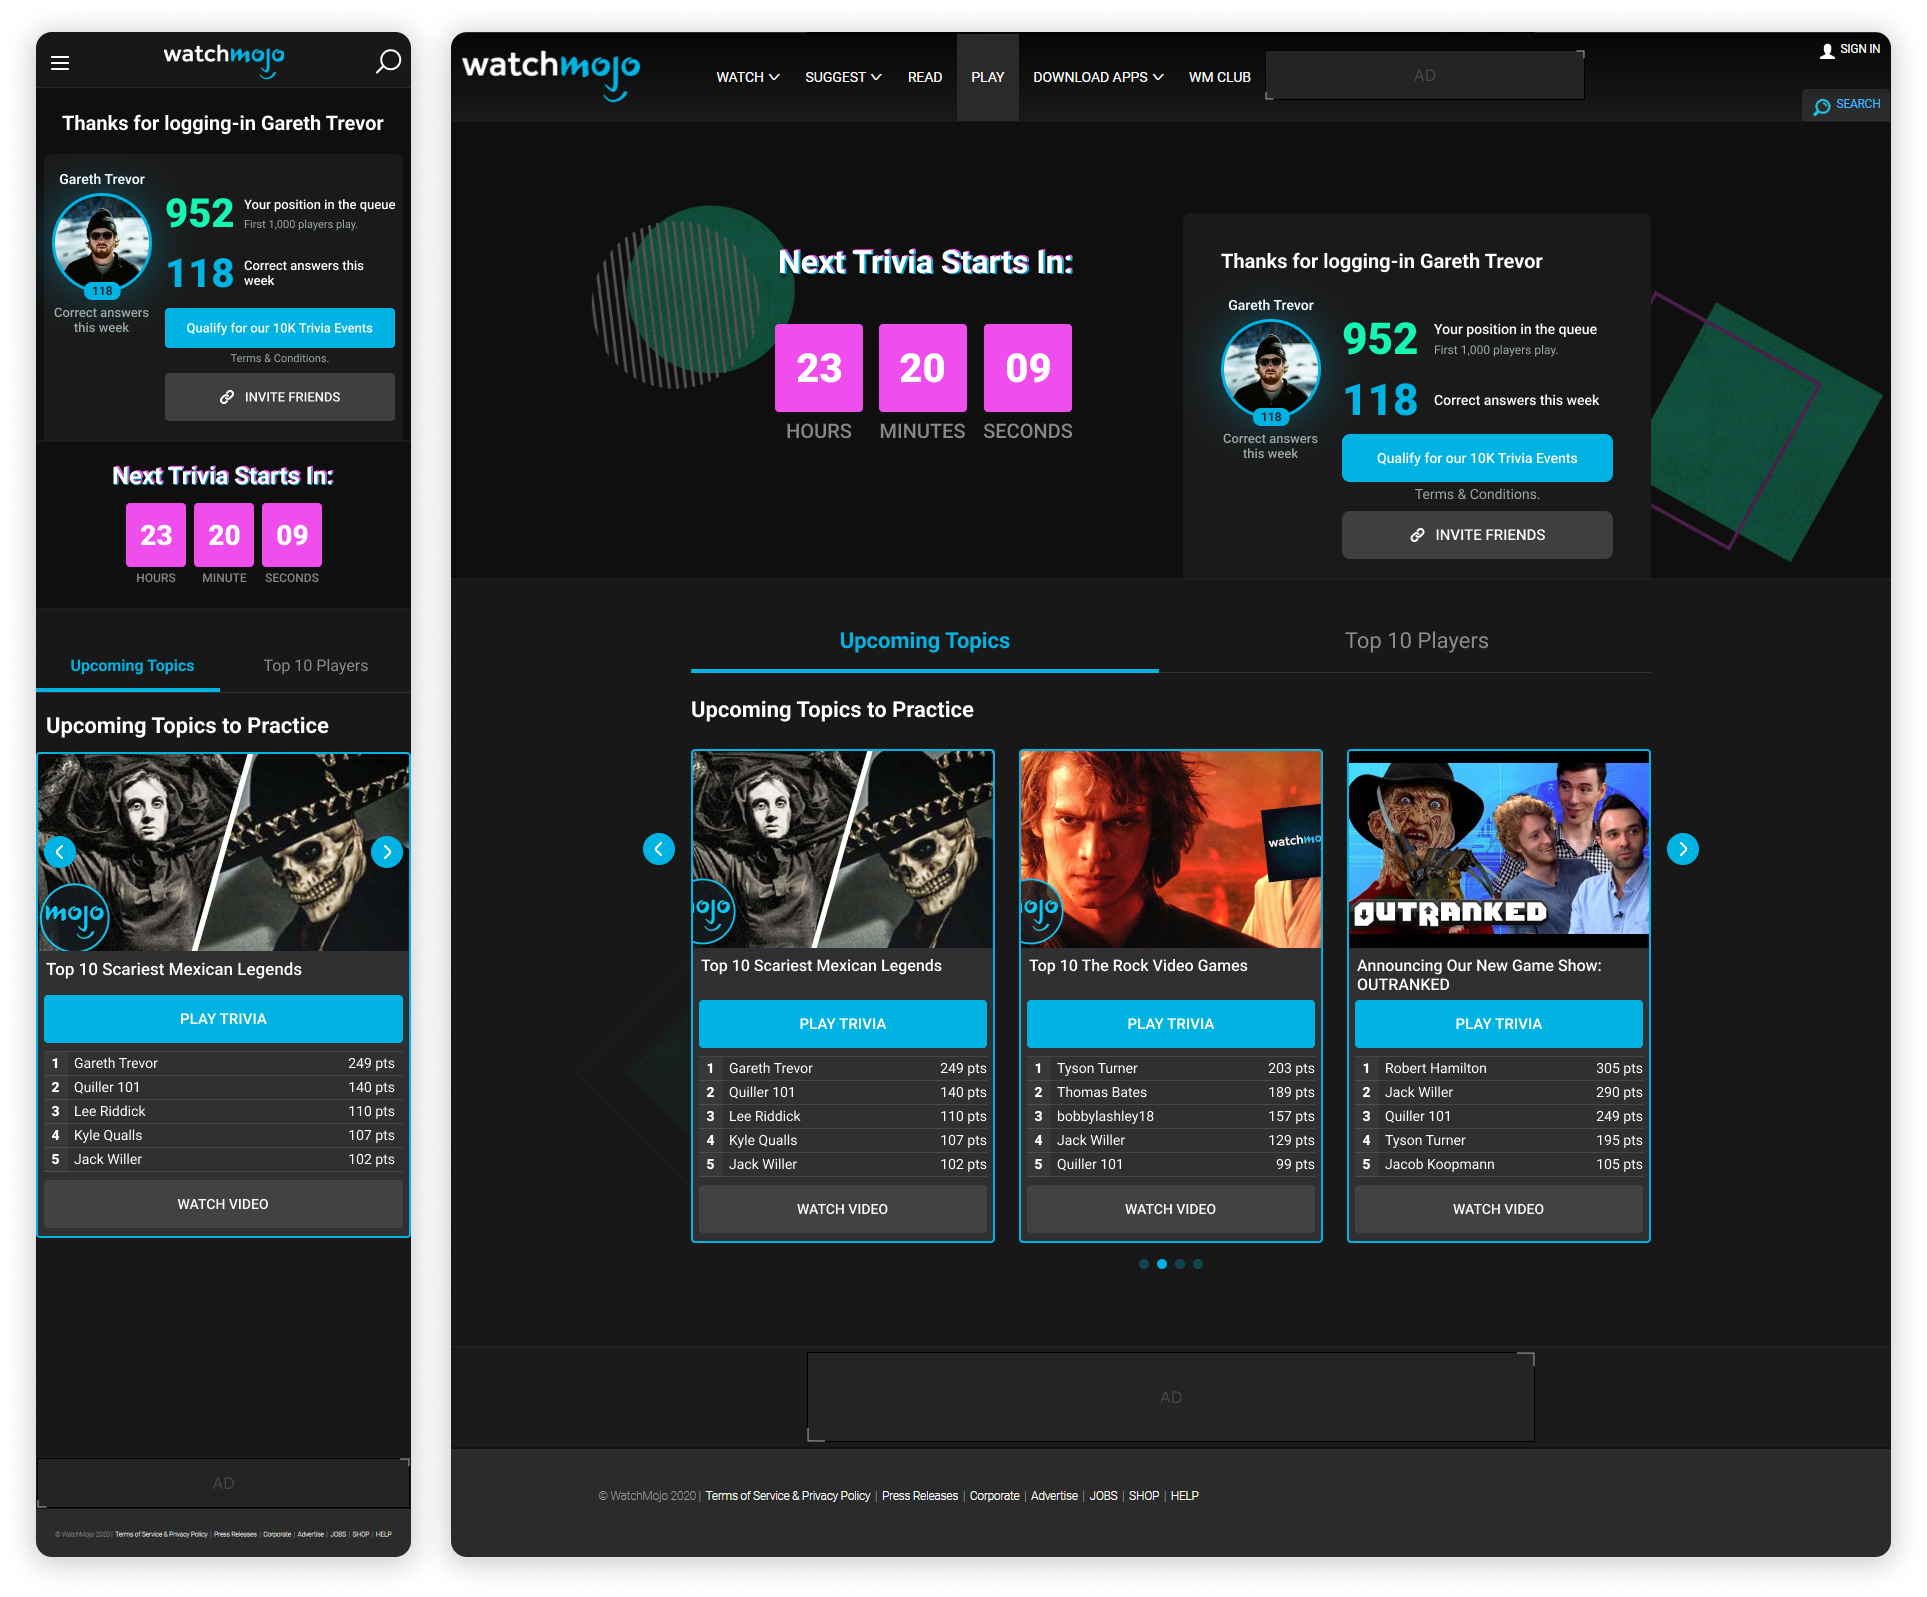Open the OUTRANKED thumbnail
Screen dimensions: 1927x1597
pyautogui.click(x=1499, y=849)
